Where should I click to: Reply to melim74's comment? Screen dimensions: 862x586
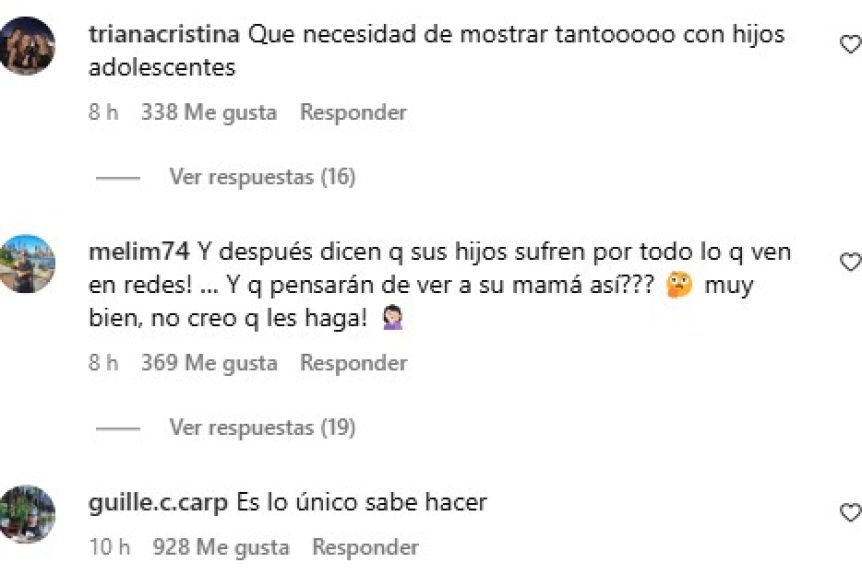353,363
